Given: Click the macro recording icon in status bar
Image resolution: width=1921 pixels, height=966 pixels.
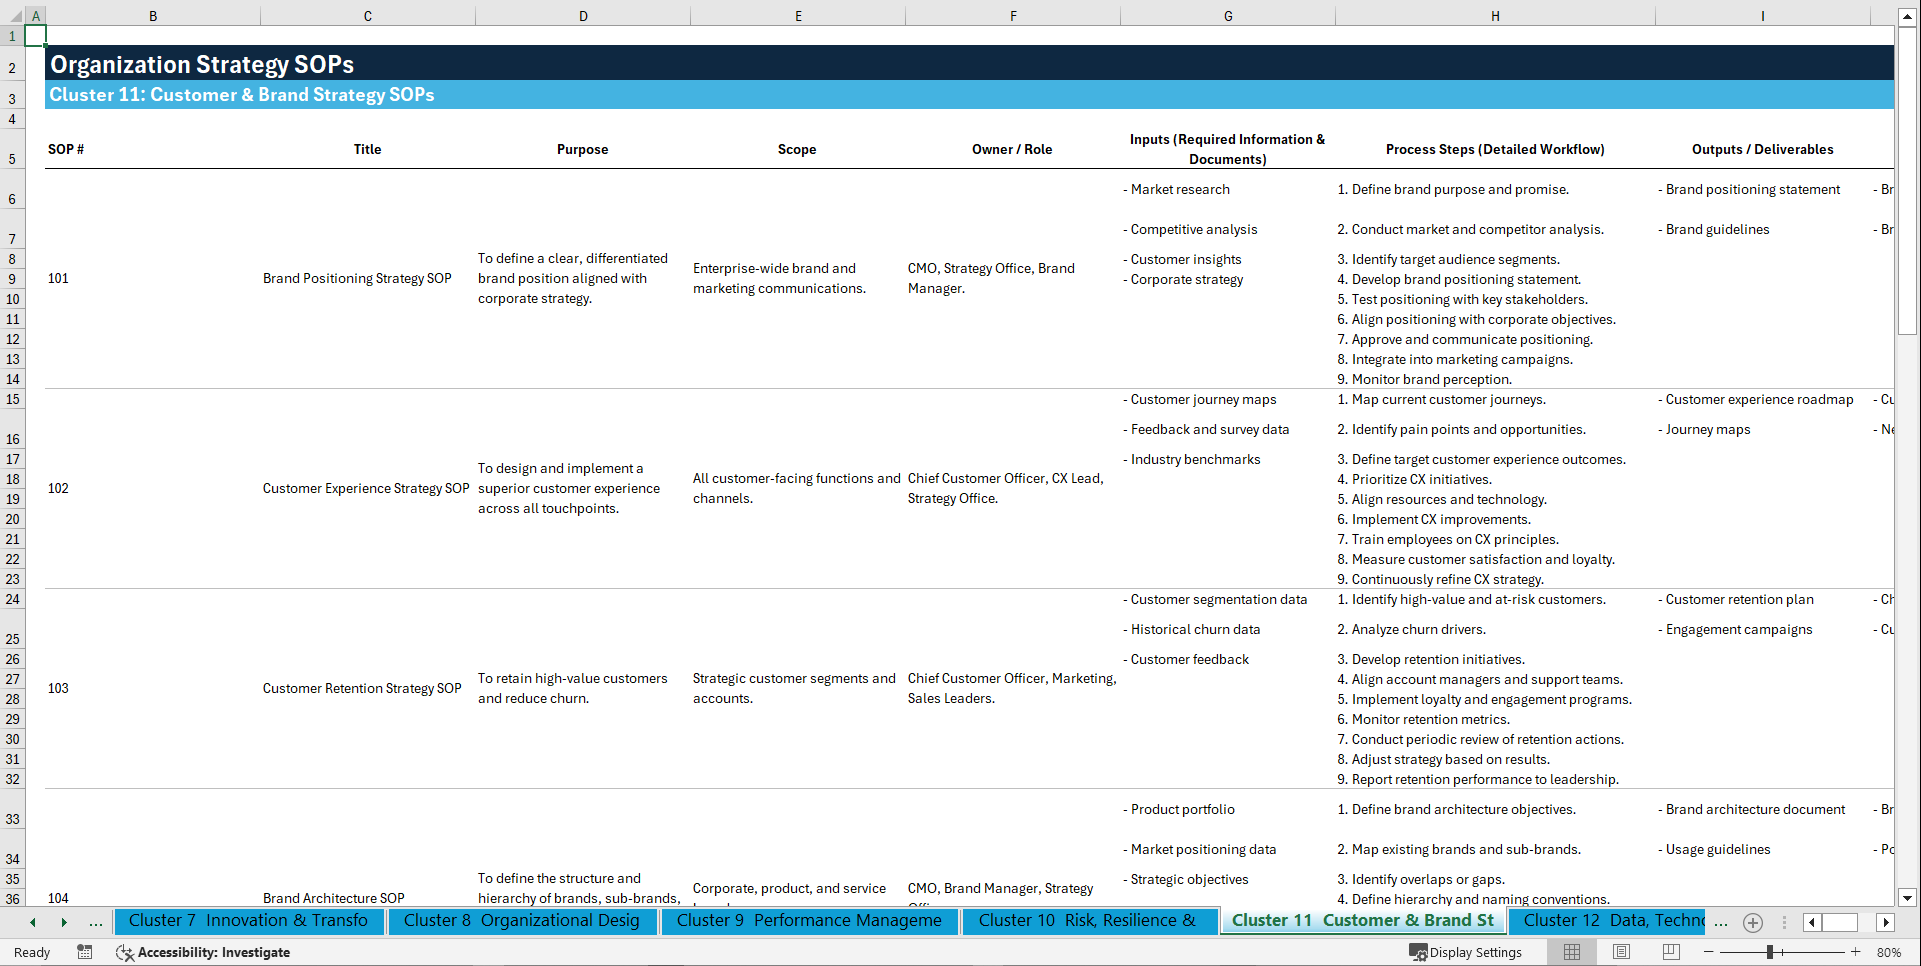Looking at the screenshot, I should click(85, 952).
